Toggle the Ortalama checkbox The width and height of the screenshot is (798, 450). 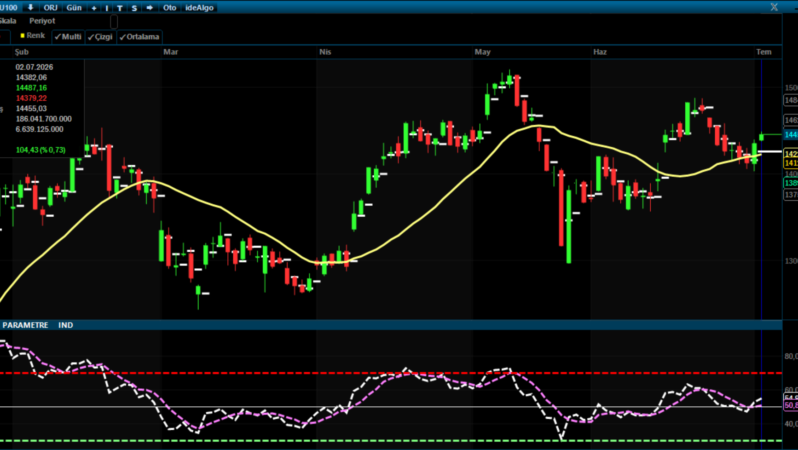[x=139, y=37]
